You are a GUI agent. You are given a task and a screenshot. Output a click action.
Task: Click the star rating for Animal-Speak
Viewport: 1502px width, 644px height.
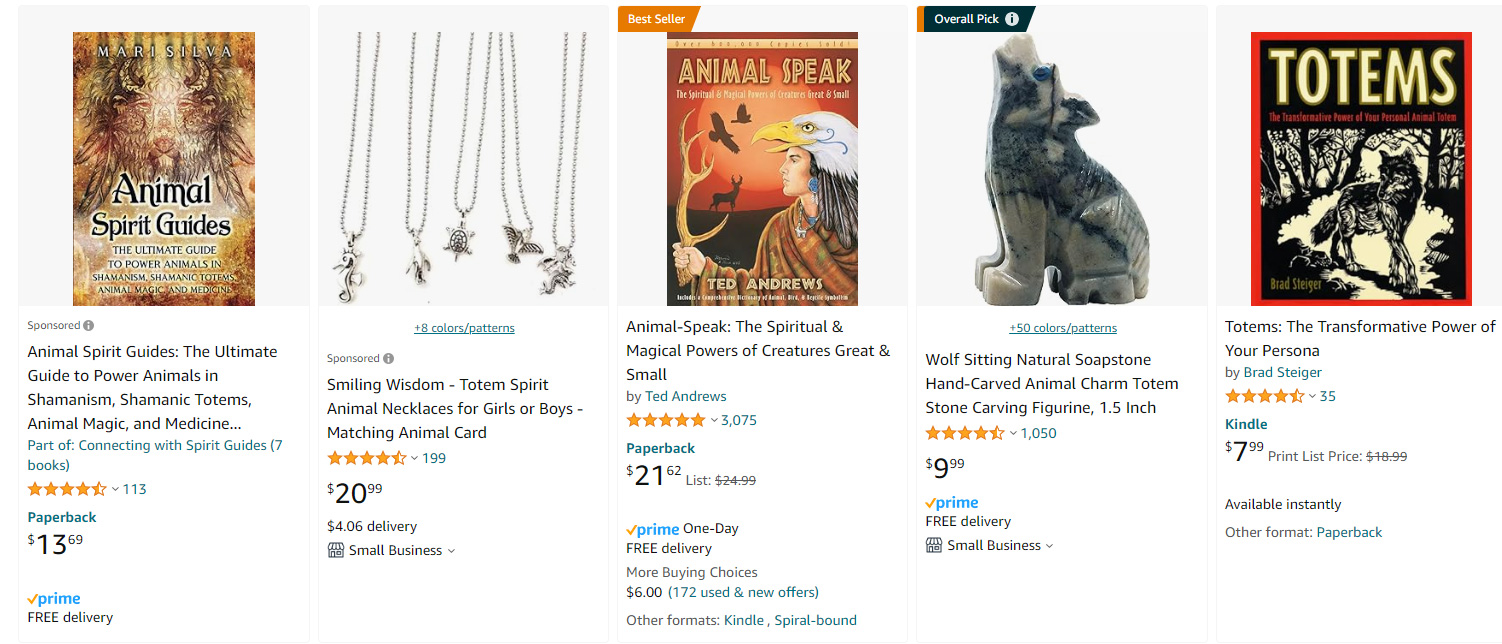click(x=665, y=421)
